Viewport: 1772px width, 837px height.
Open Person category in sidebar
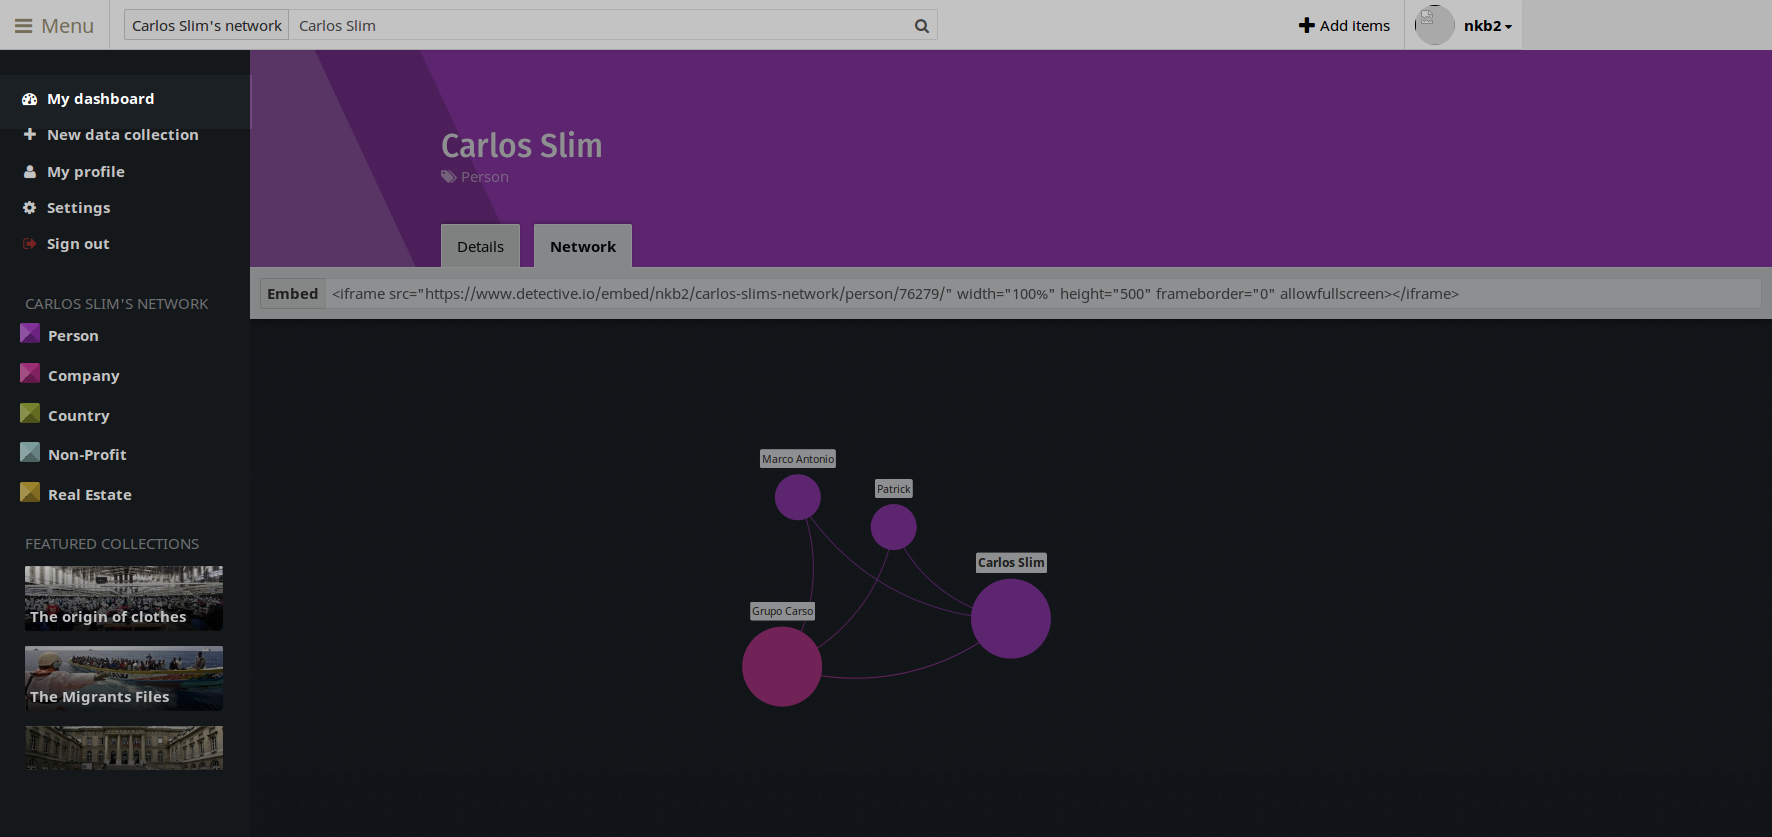click(x=73, y=336)
